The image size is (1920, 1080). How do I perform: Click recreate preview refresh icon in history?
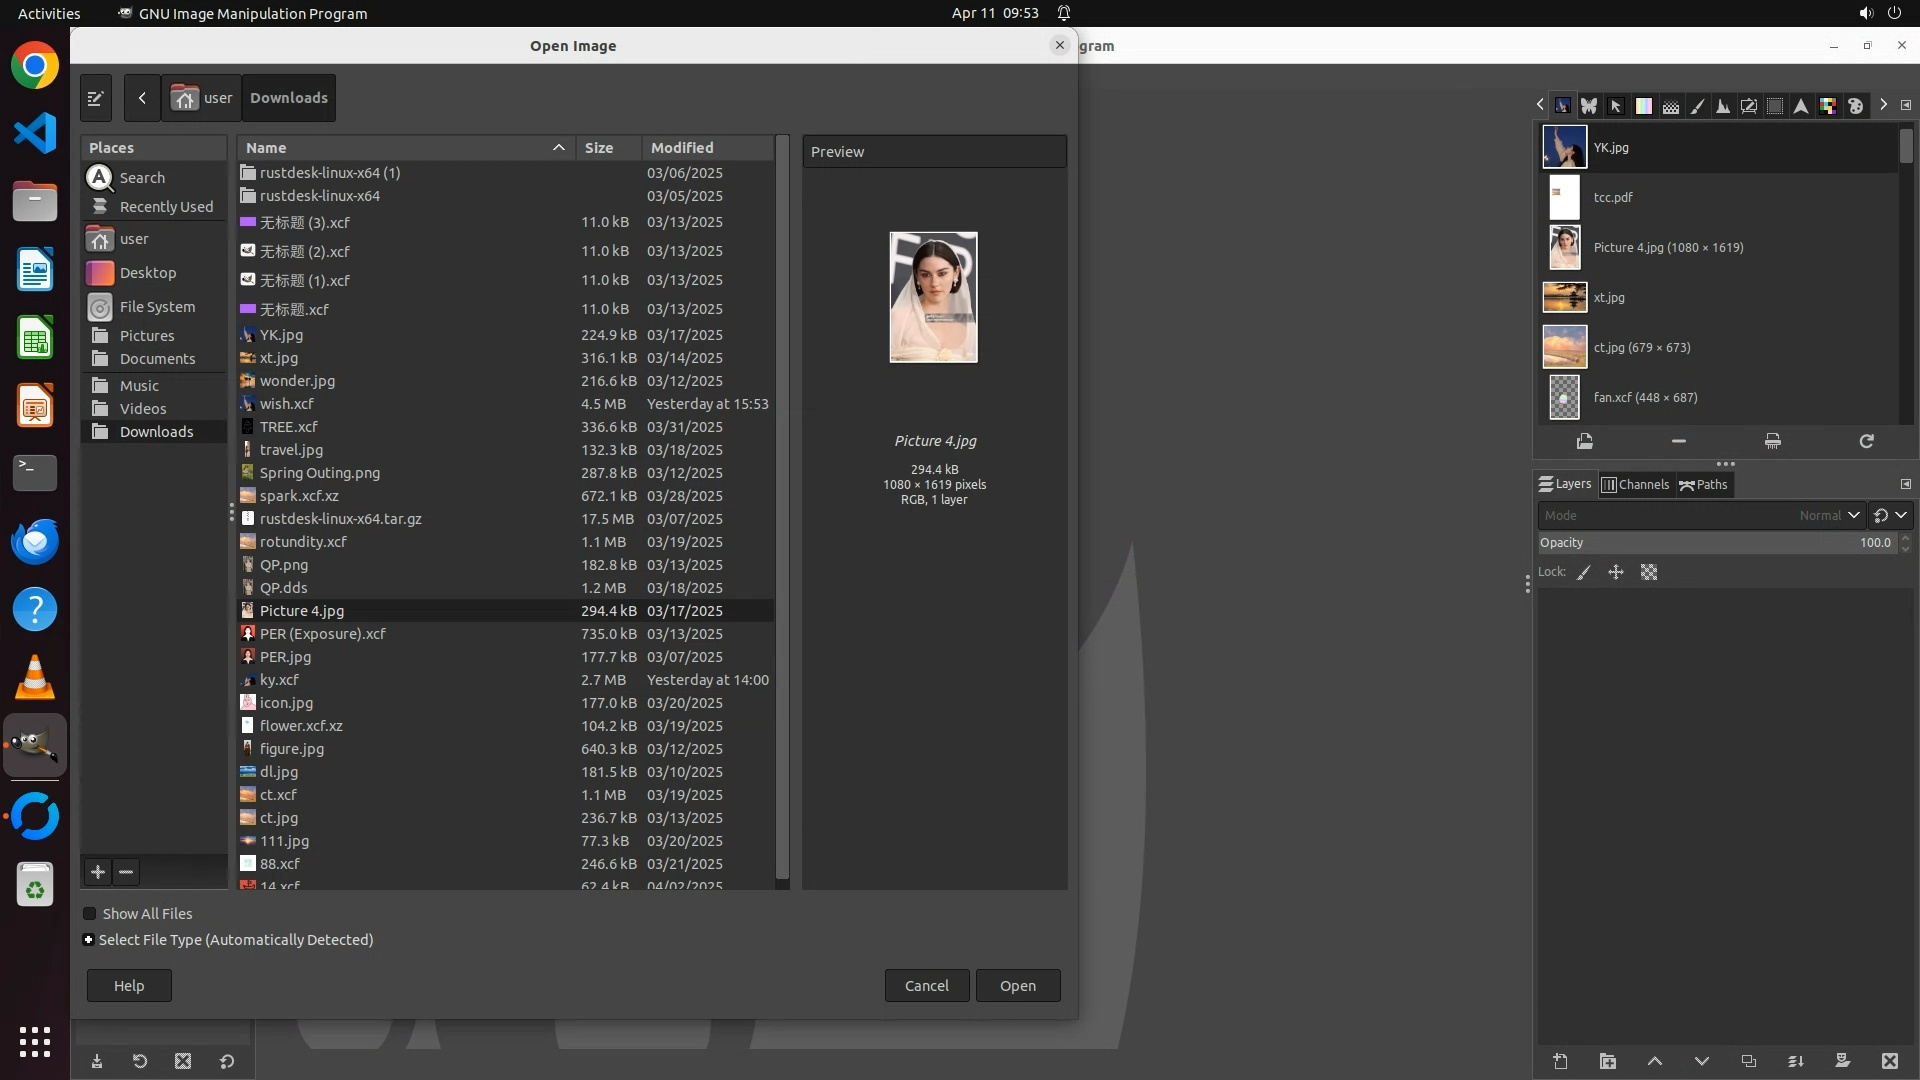click(1866, 441)
